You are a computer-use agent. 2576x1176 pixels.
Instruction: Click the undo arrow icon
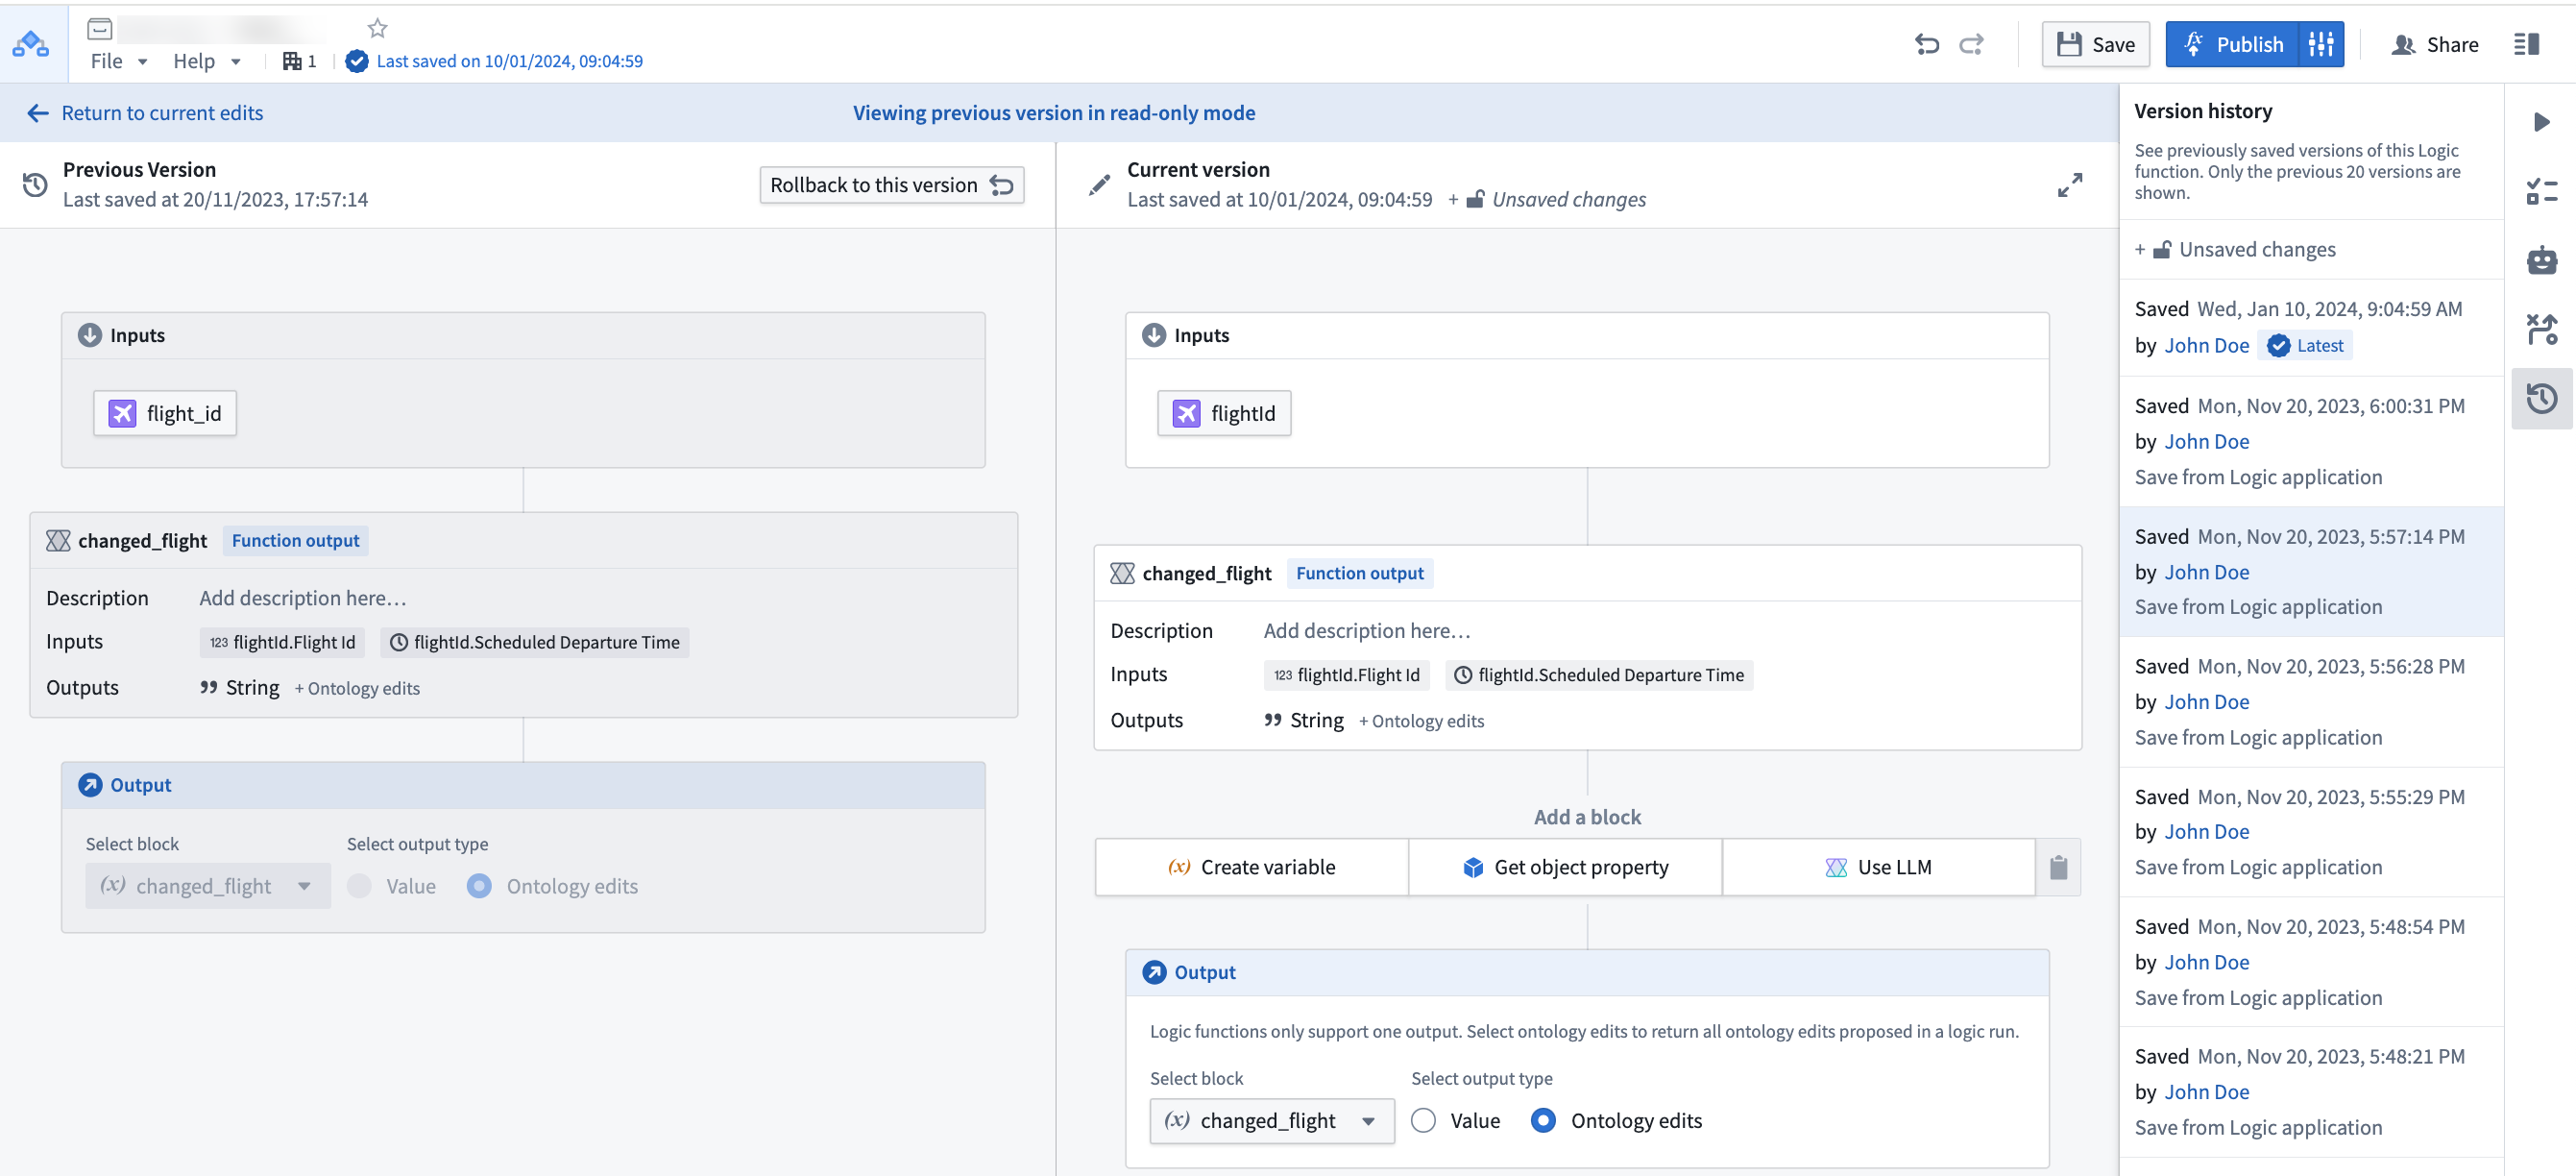point(1927,44)
